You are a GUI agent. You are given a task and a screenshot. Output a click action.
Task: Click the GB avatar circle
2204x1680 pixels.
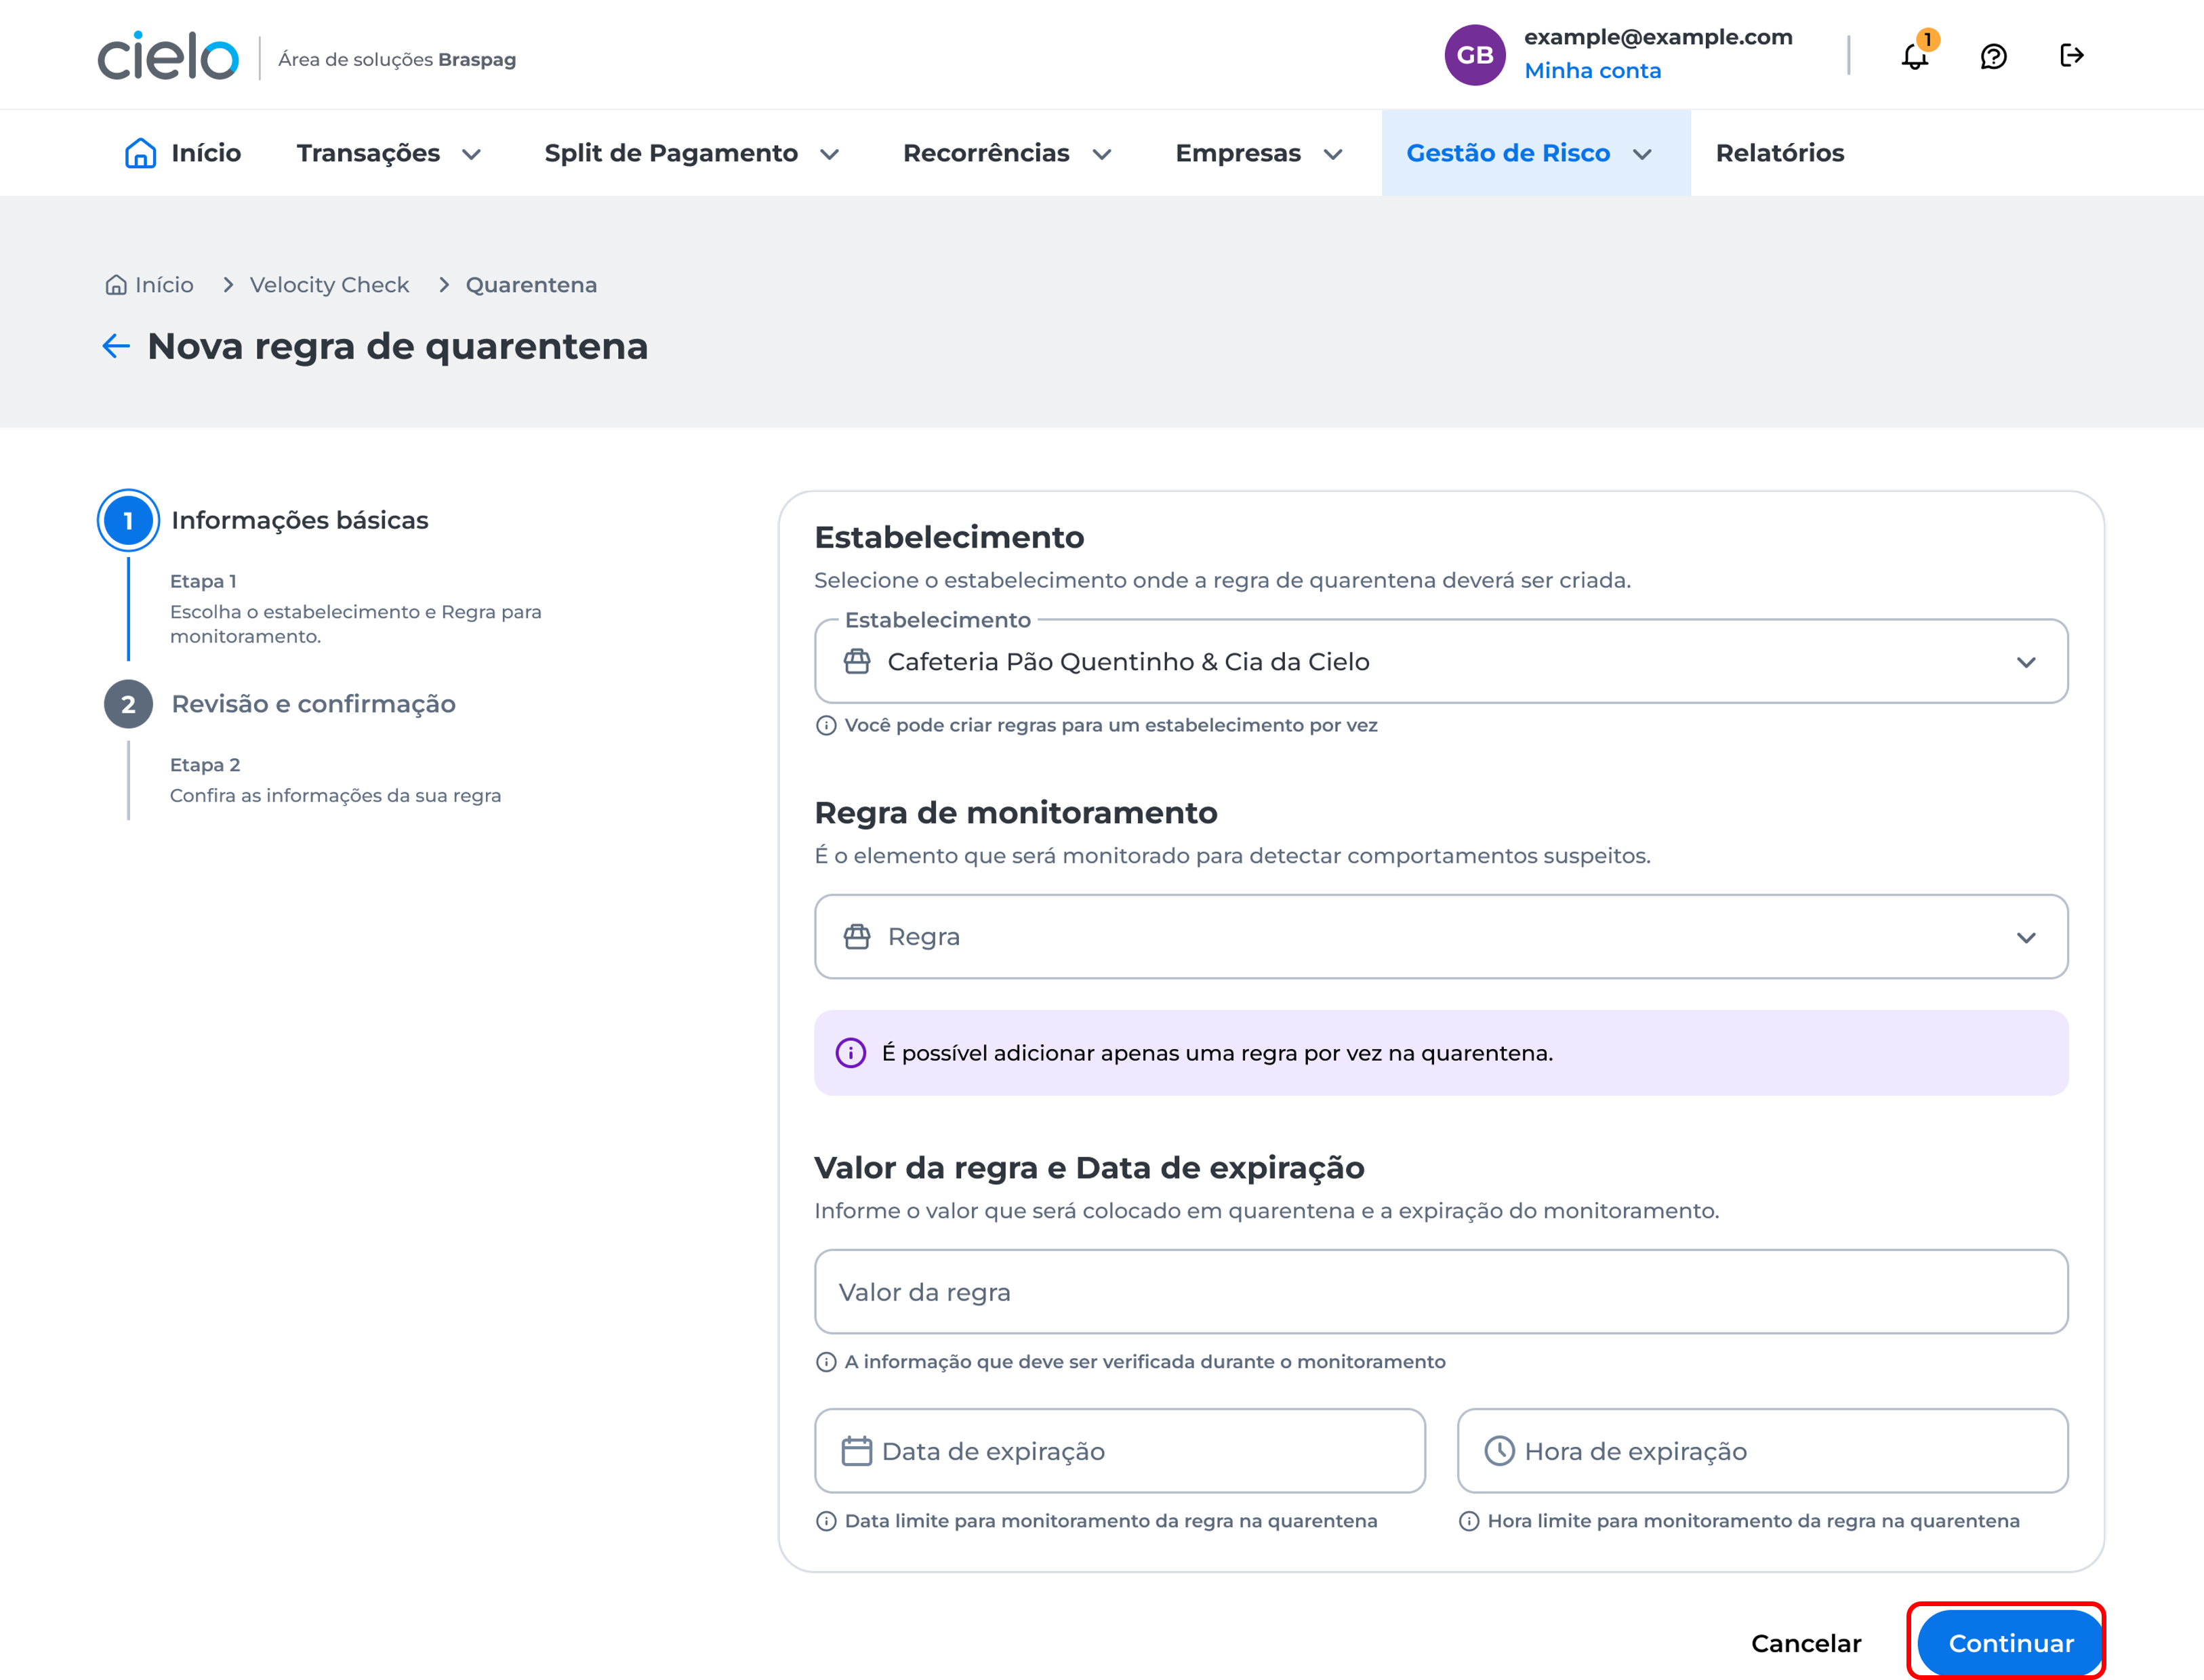1474,55
